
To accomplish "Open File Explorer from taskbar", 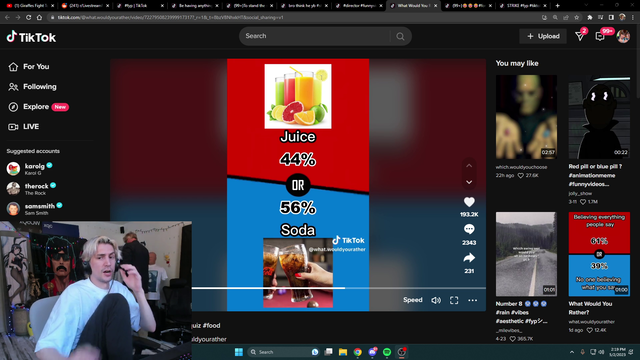I will coord(343,352).
